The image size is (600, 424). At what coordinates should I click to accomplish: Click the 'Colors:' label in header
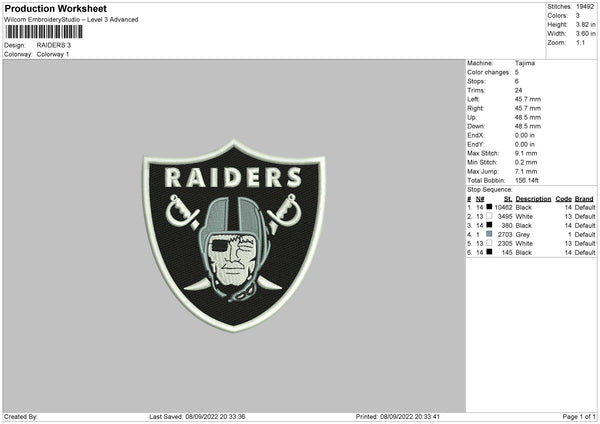tap(557, 16)
